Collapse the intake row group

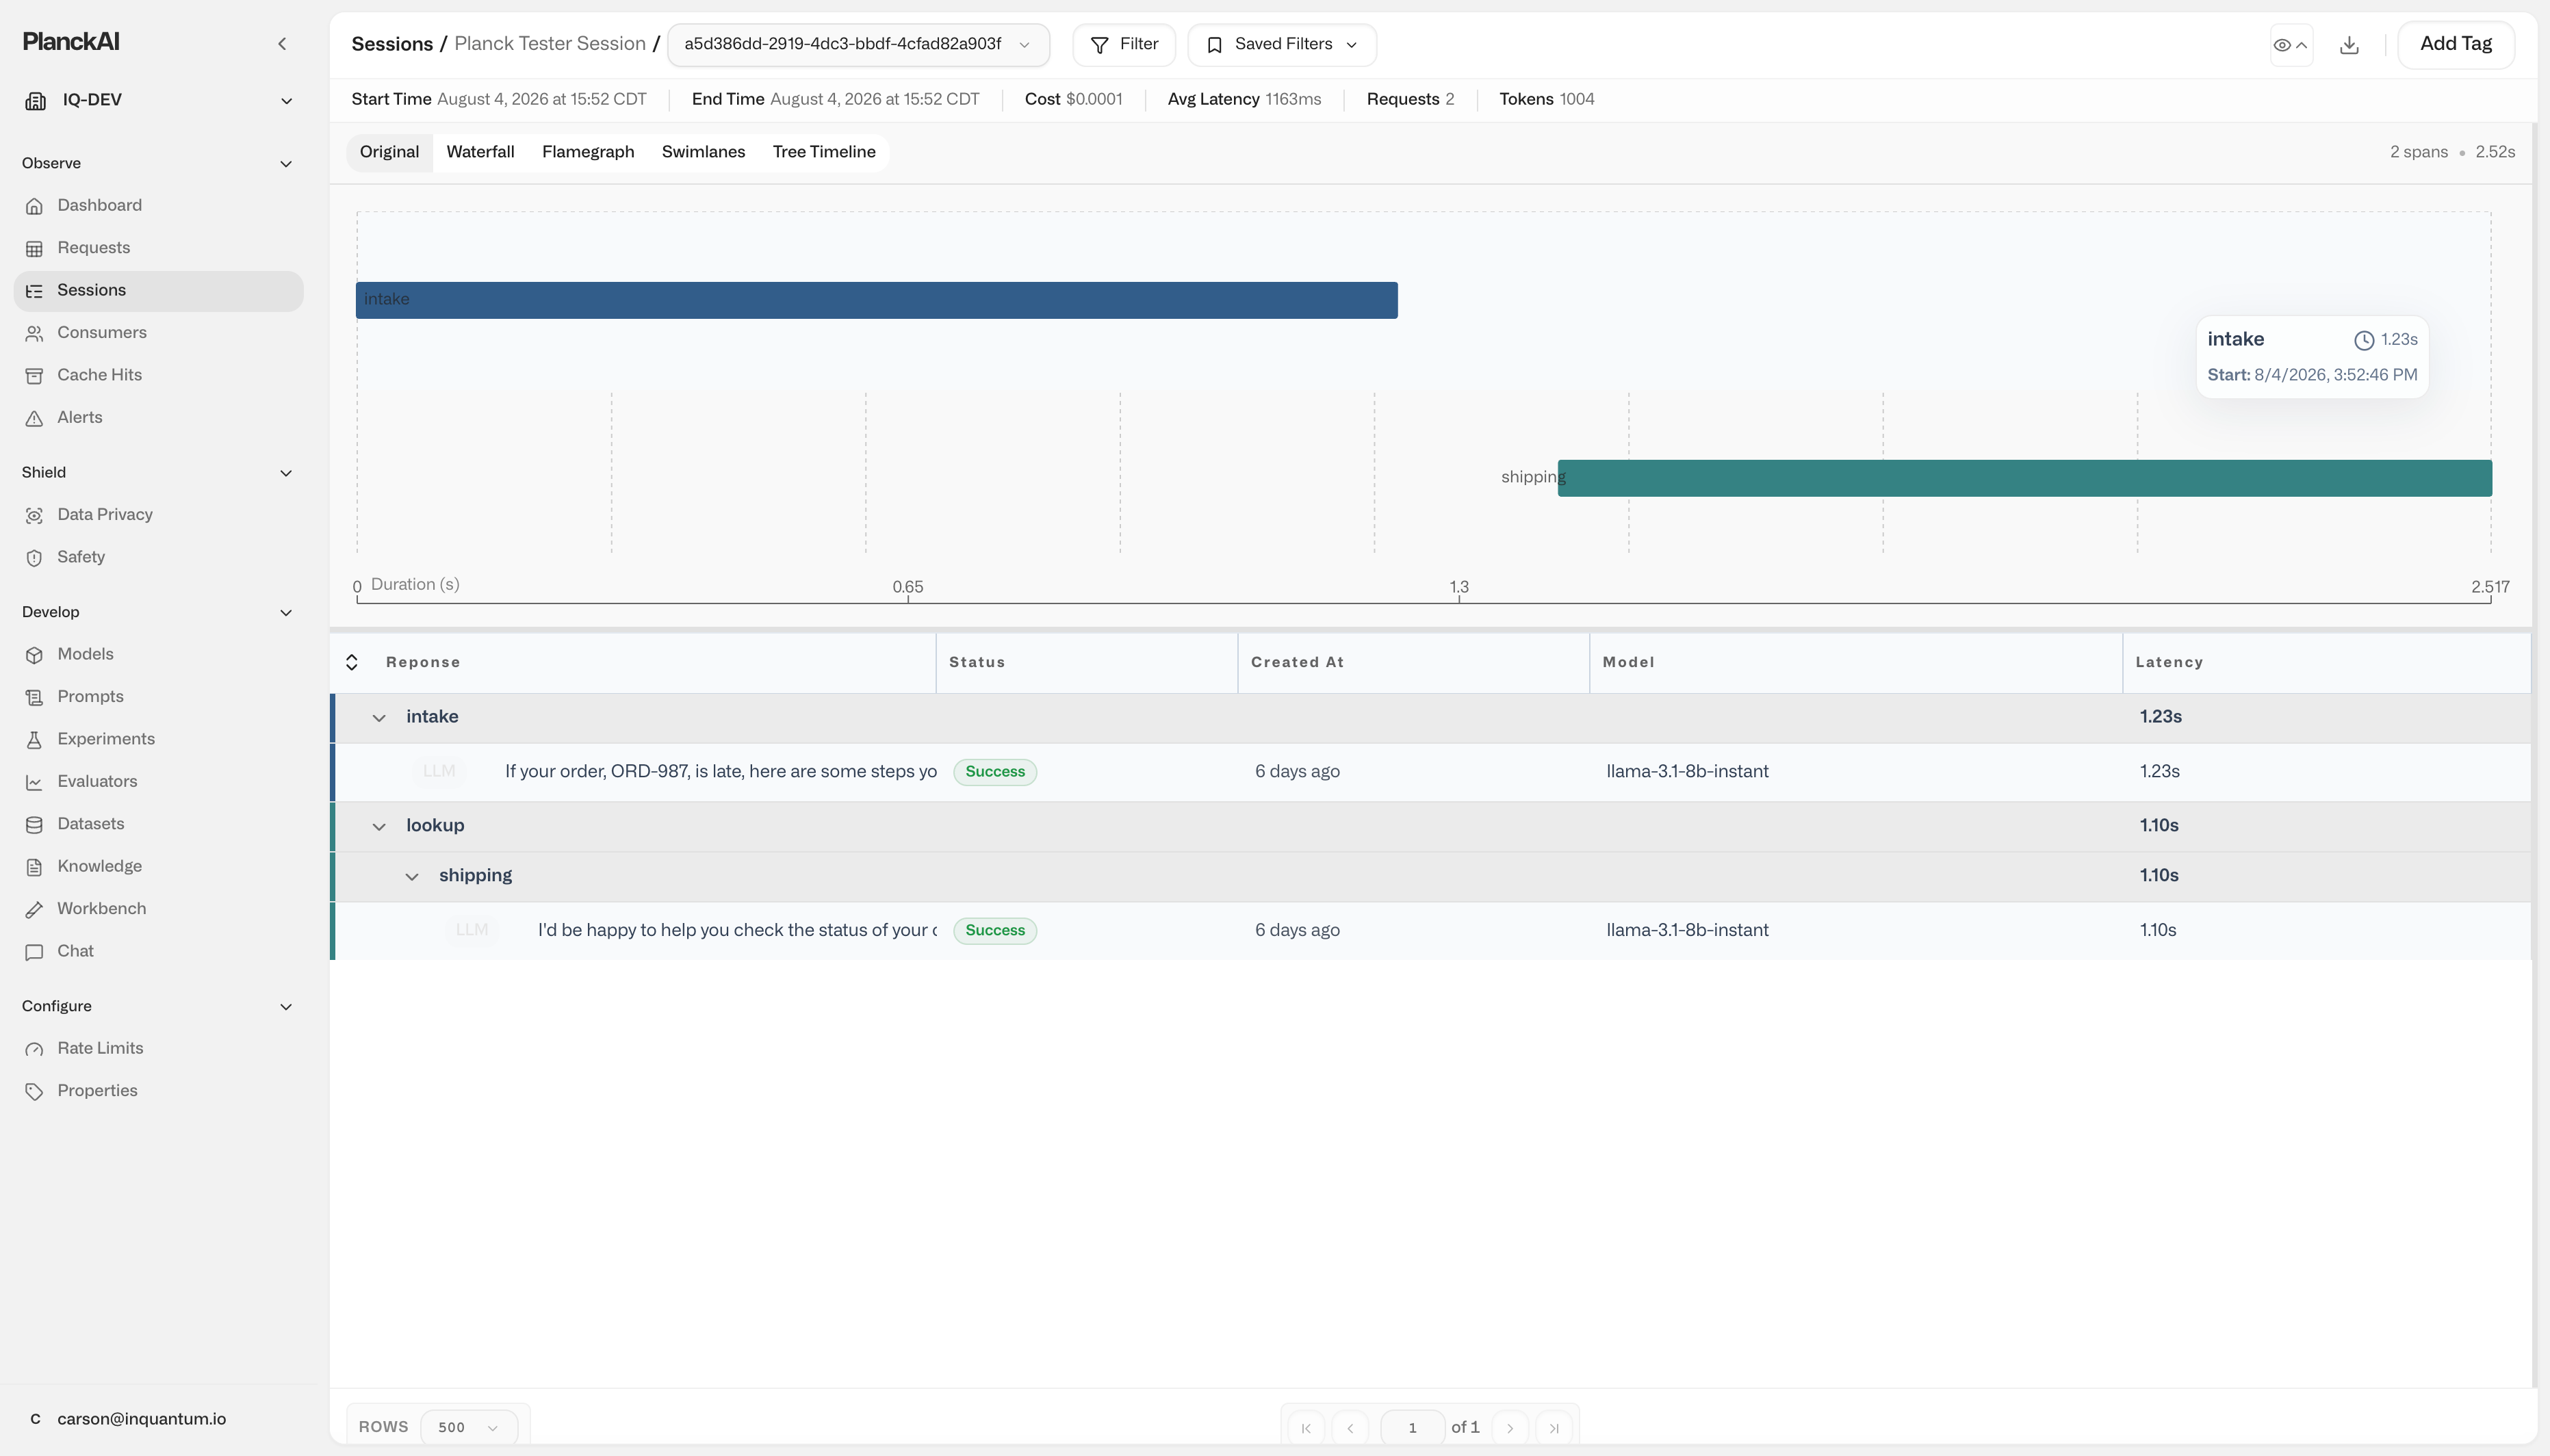(x=379, y=718)
